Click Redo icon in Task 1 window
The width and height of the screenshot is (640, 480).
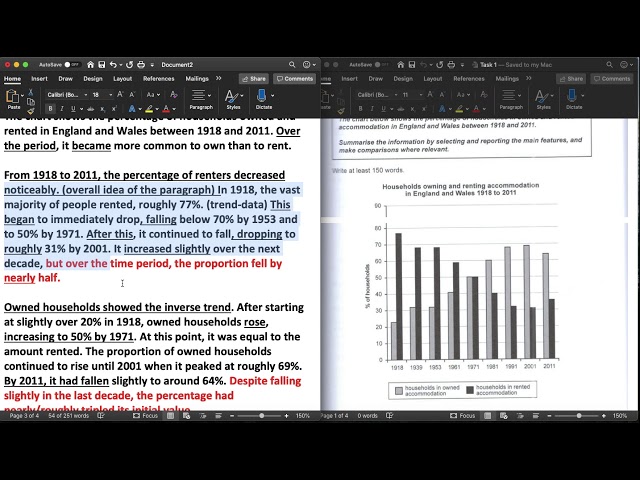point(440,64)
